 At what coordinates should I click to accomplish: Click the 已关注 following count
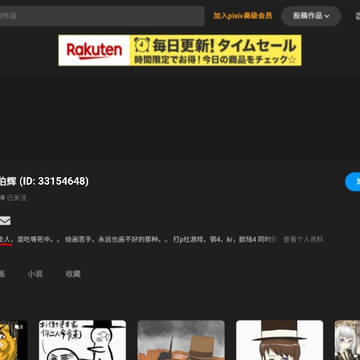[13, 197]
